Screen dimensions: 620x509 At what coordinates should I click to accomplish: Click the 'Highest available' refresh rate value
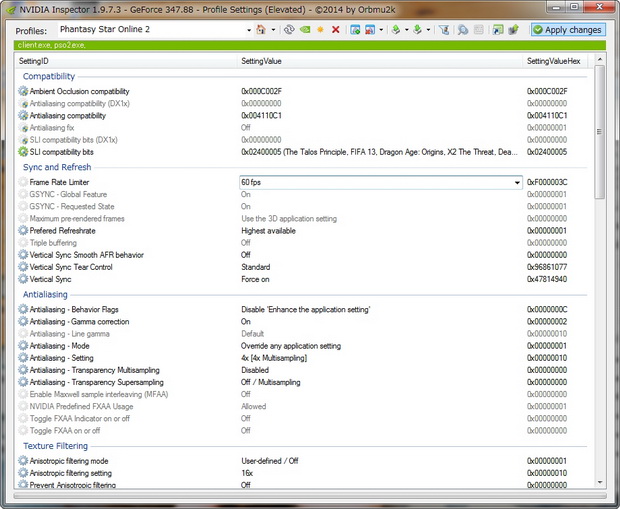click(268, 231)
